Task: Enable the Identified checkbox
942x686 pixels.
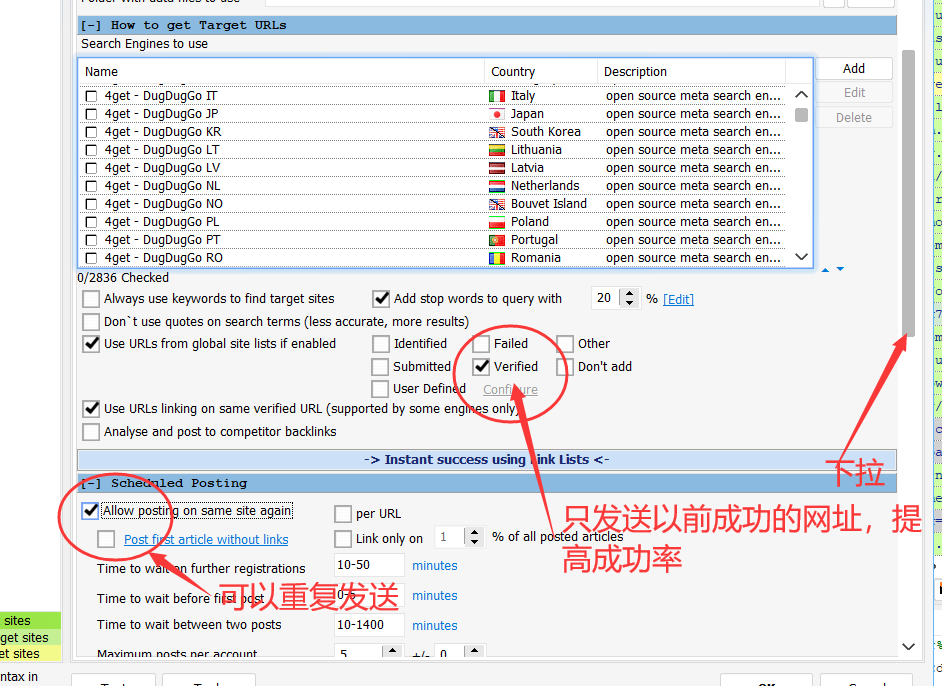Action: coord(380,343)
